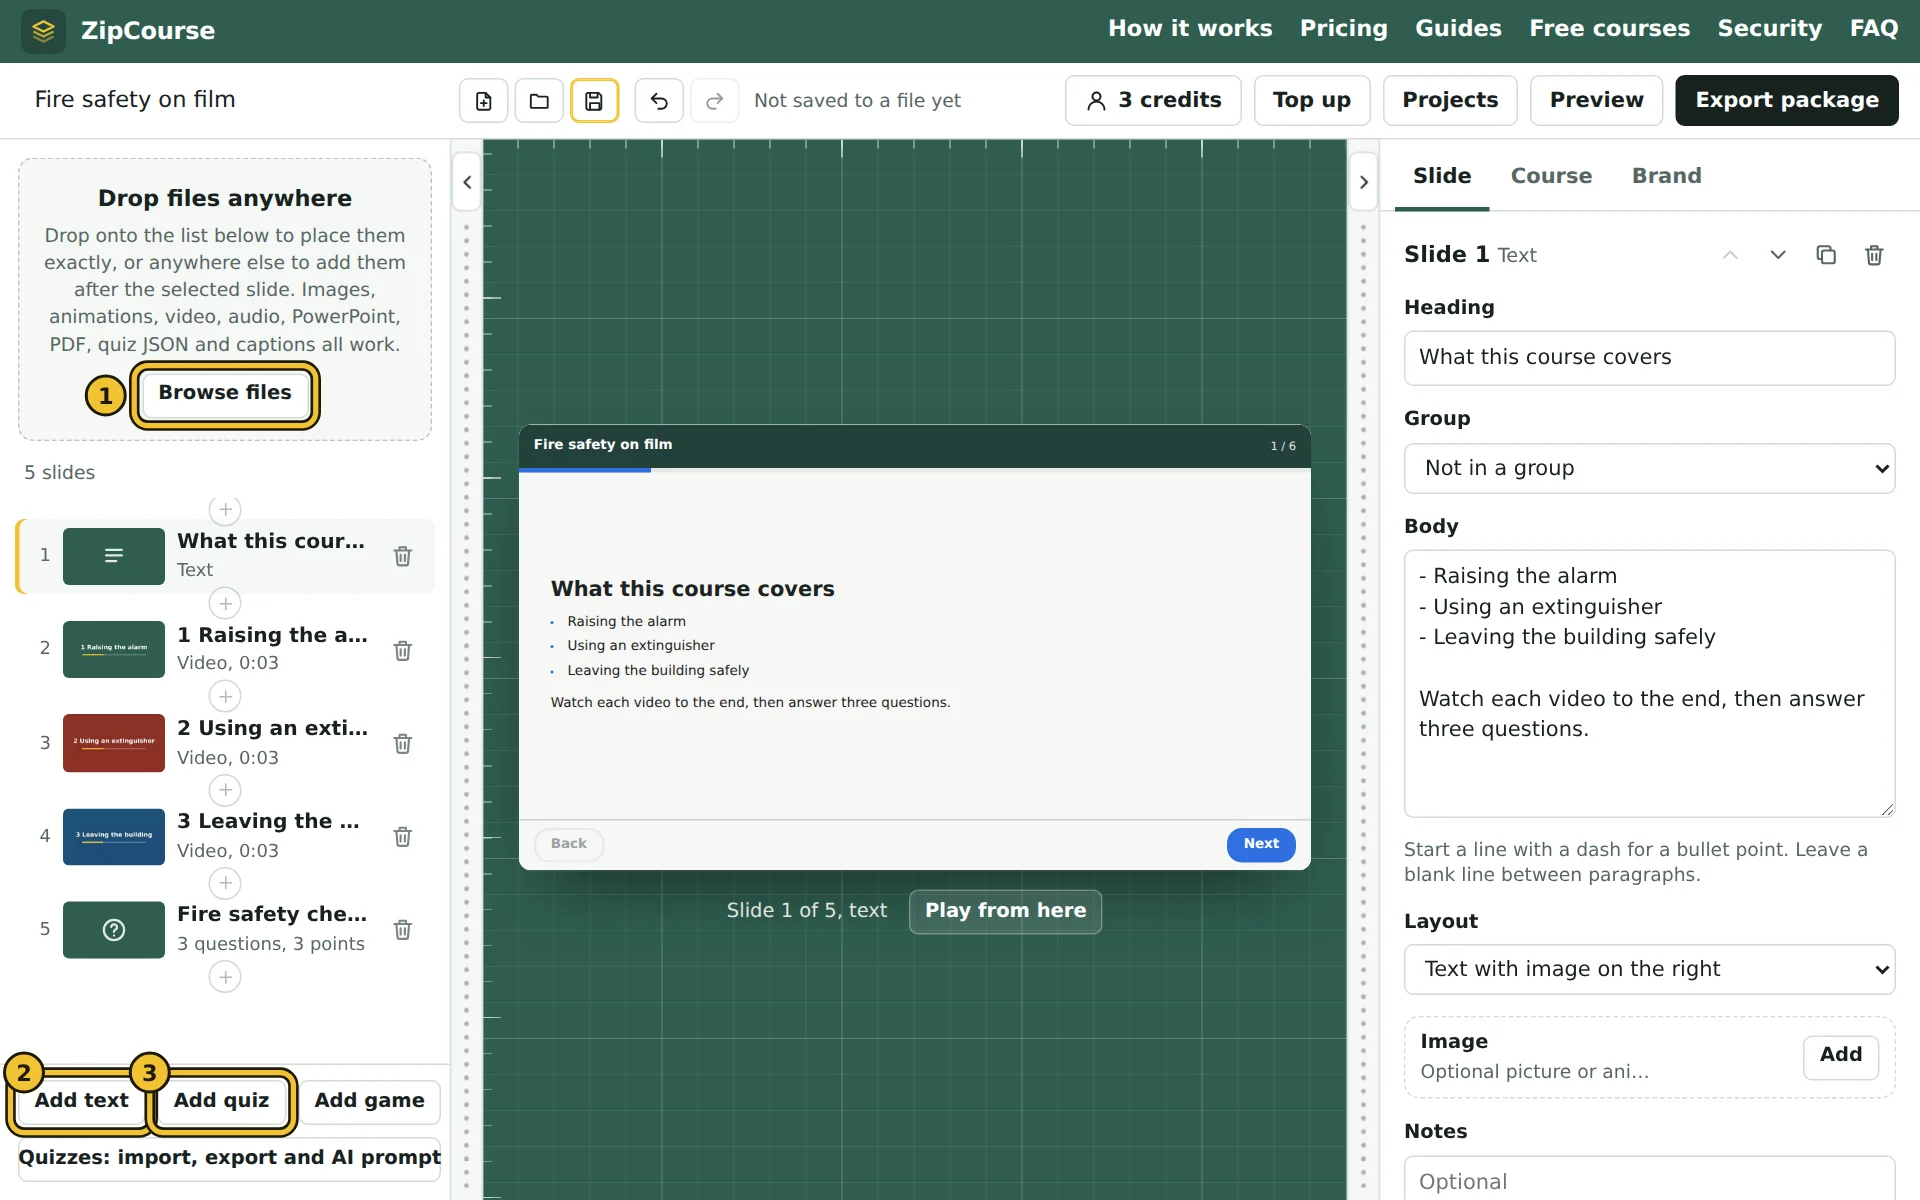Image resolution: width=1920 pixels, height=1200 pixels.
Task: Open the 'How it works' nav item
Action: [1190, 29]
